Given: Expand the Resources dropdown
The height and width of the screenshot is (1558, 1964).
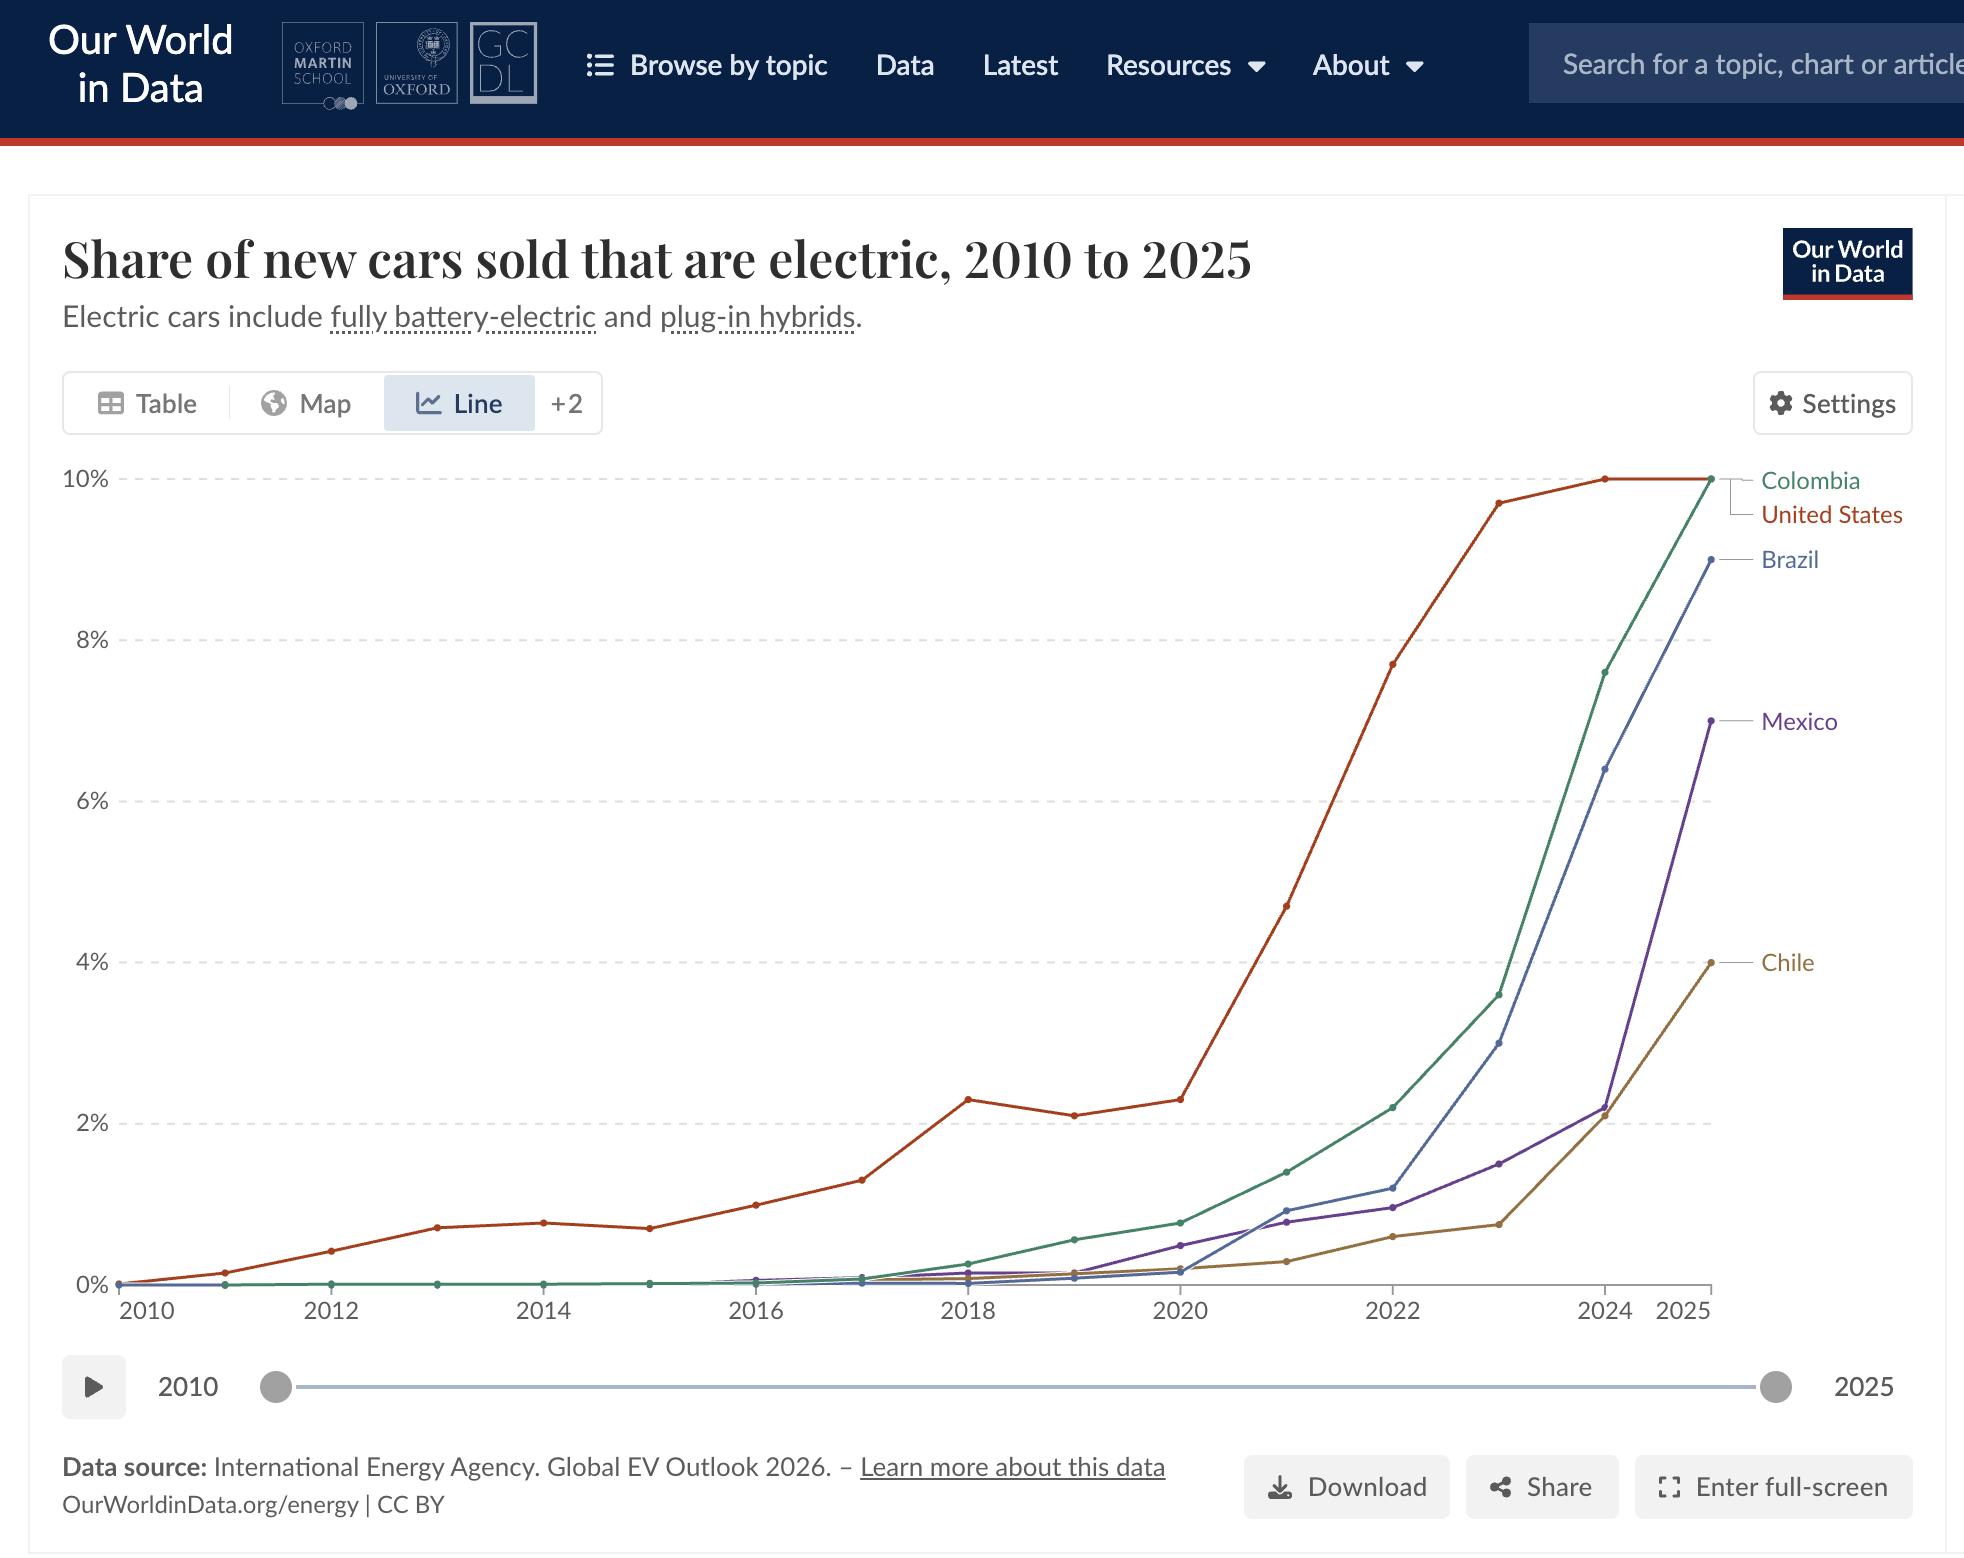Looking at the screenshot, I should point(1186,65).
